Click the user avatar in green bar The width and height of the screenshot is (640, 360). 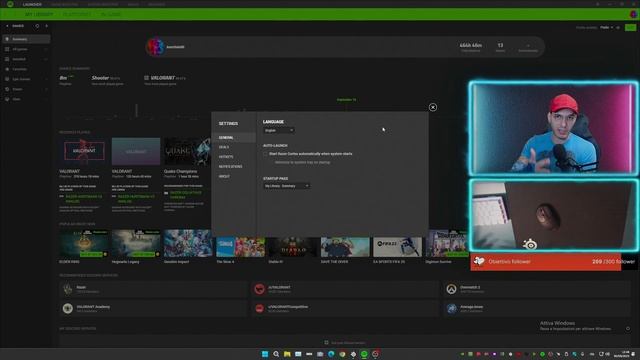click(x=633, y=14)
